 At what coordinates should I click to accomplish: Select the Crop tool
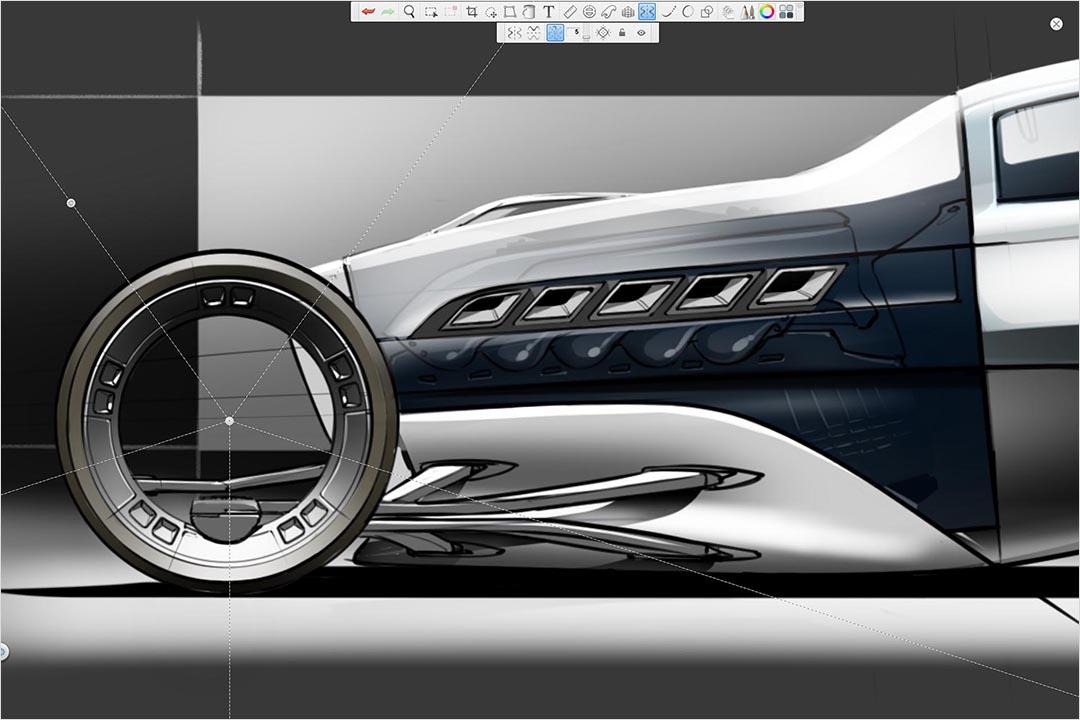(x=473, y=9)
